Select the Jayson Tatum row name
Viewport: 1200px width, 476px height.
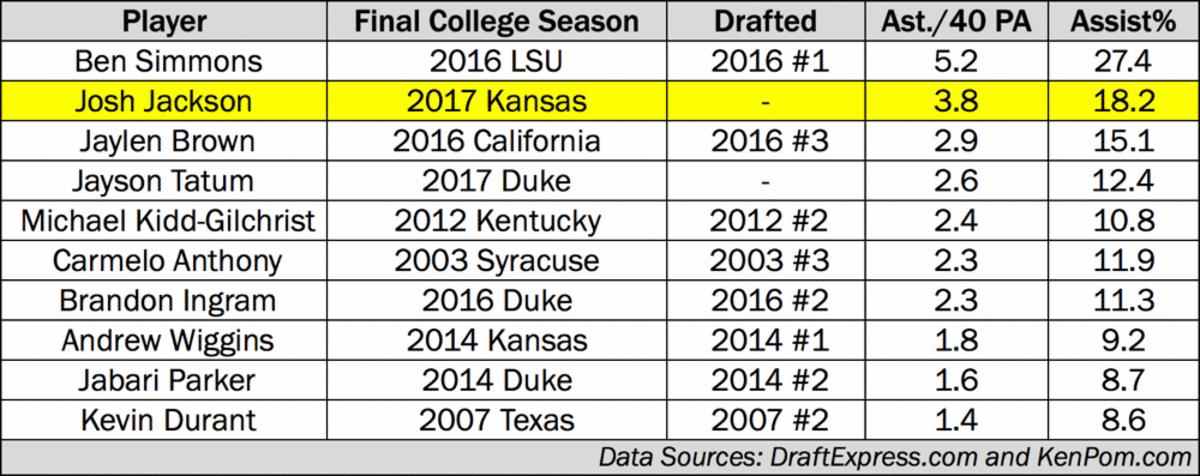point(167,181)
